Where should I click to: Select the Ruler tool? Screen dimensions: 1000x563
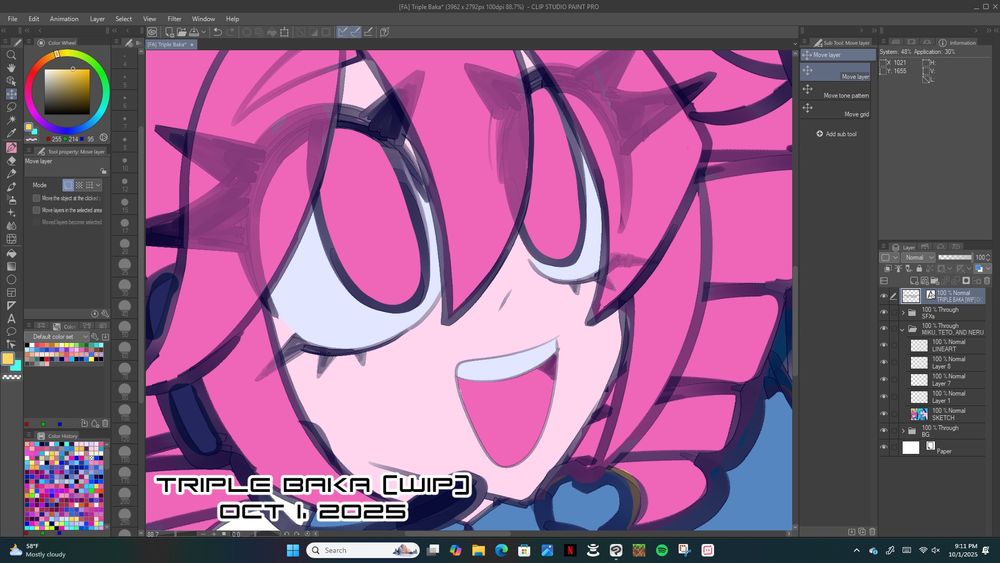tap(11, 305)
